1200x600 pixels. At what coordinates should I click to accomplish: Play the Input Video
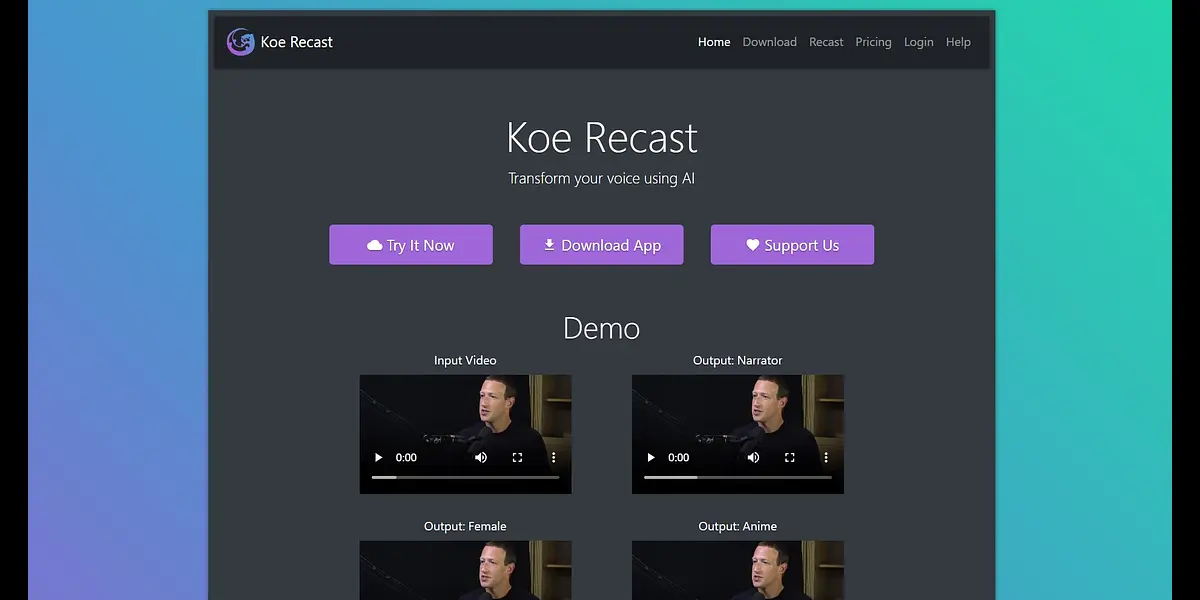click(378, 458)
